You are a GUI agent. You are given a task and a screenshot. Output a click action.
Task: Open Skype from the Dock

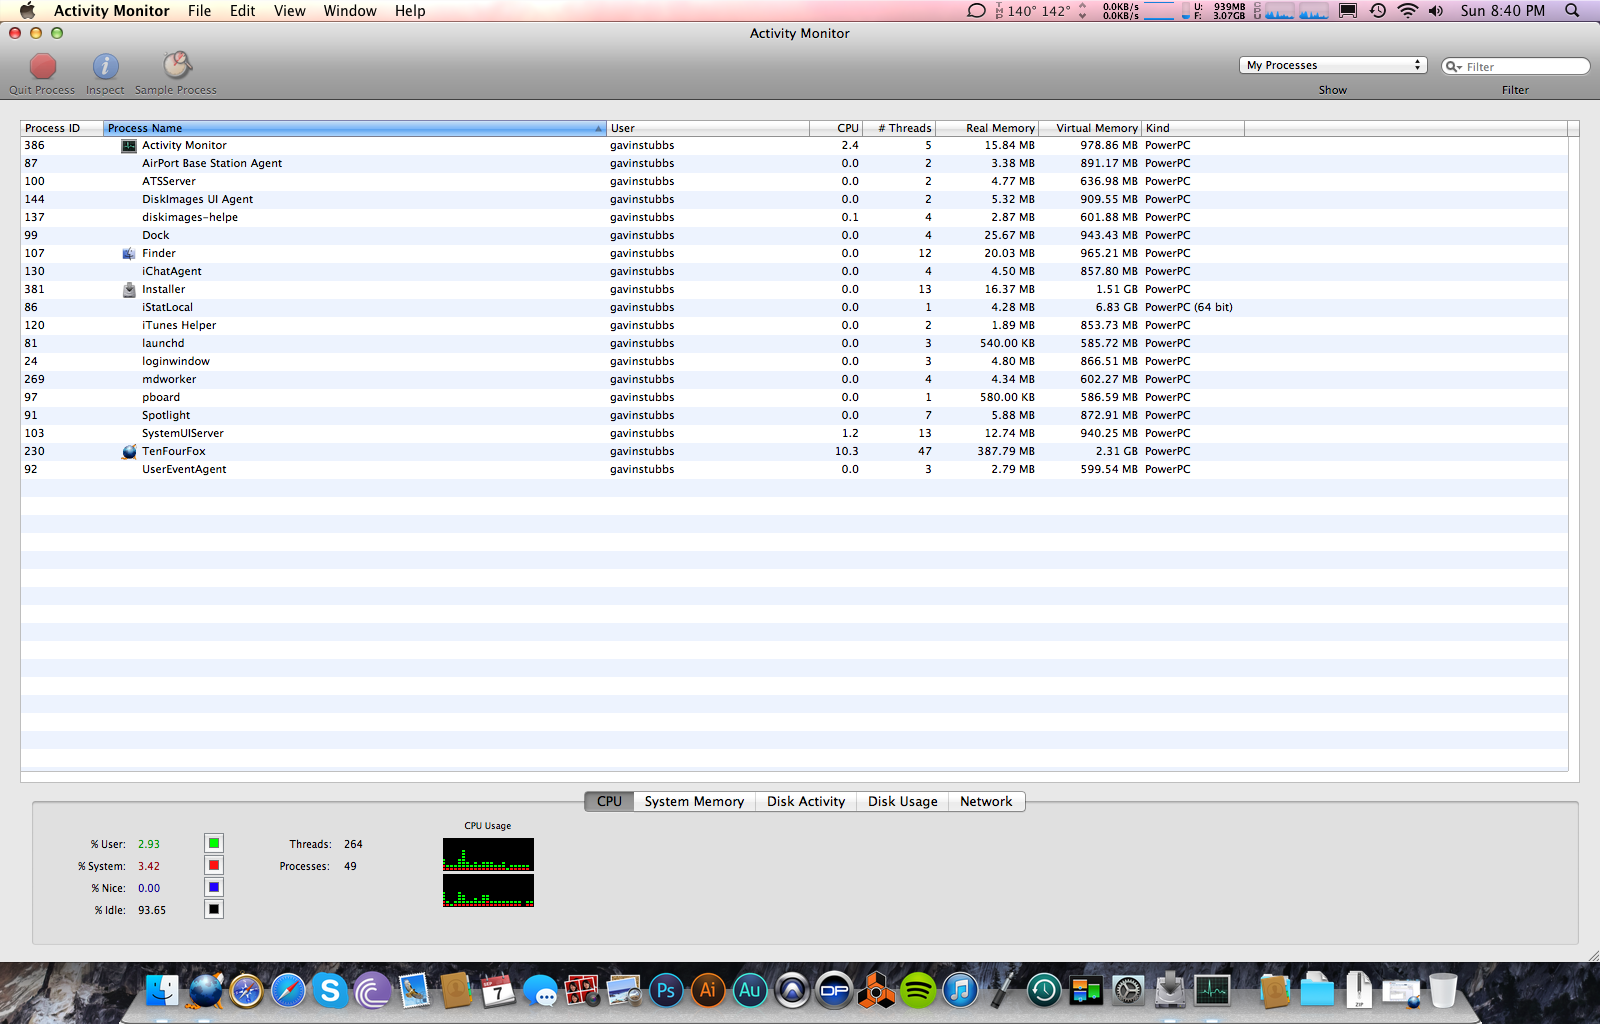[330, 990]
